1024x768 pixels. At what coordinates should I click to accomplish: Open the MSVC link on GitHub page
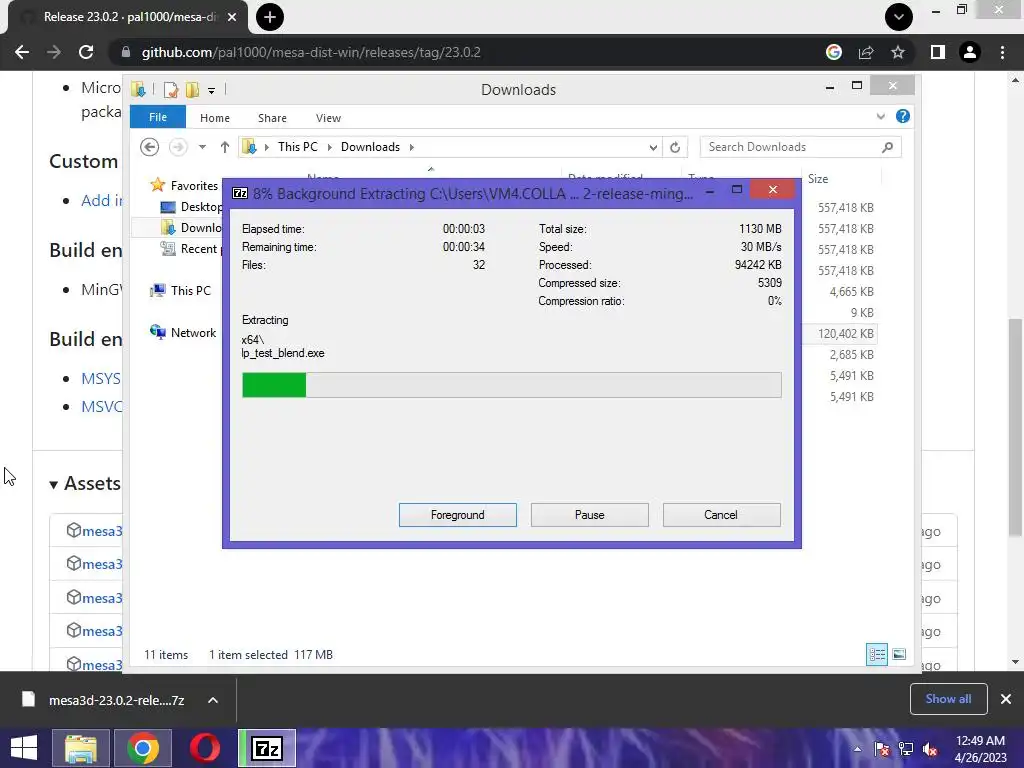101,407
